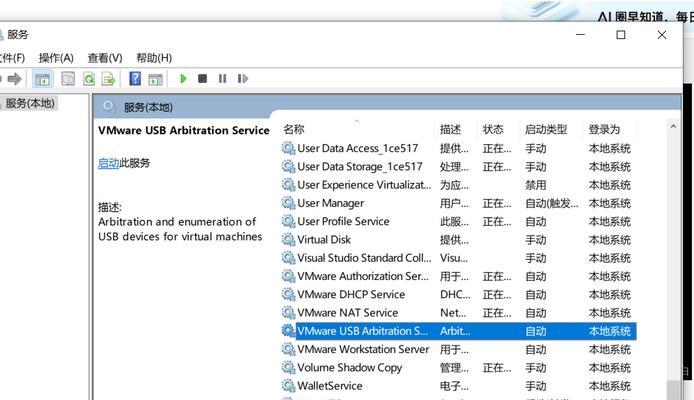The height and width of the screenshot is (400, 694).
Task: Click gear icon beside VMware DHCP Service
Action: 288,294
